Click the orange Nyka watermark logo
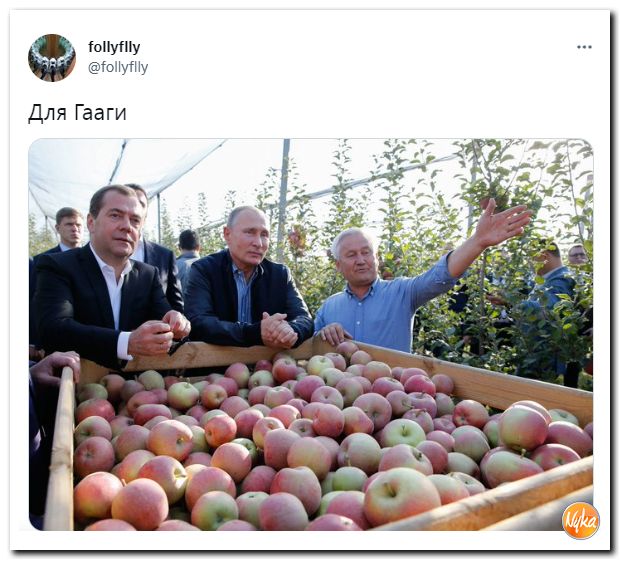The width and height of the screenshot is (621, 561). (x=581, y=520)
